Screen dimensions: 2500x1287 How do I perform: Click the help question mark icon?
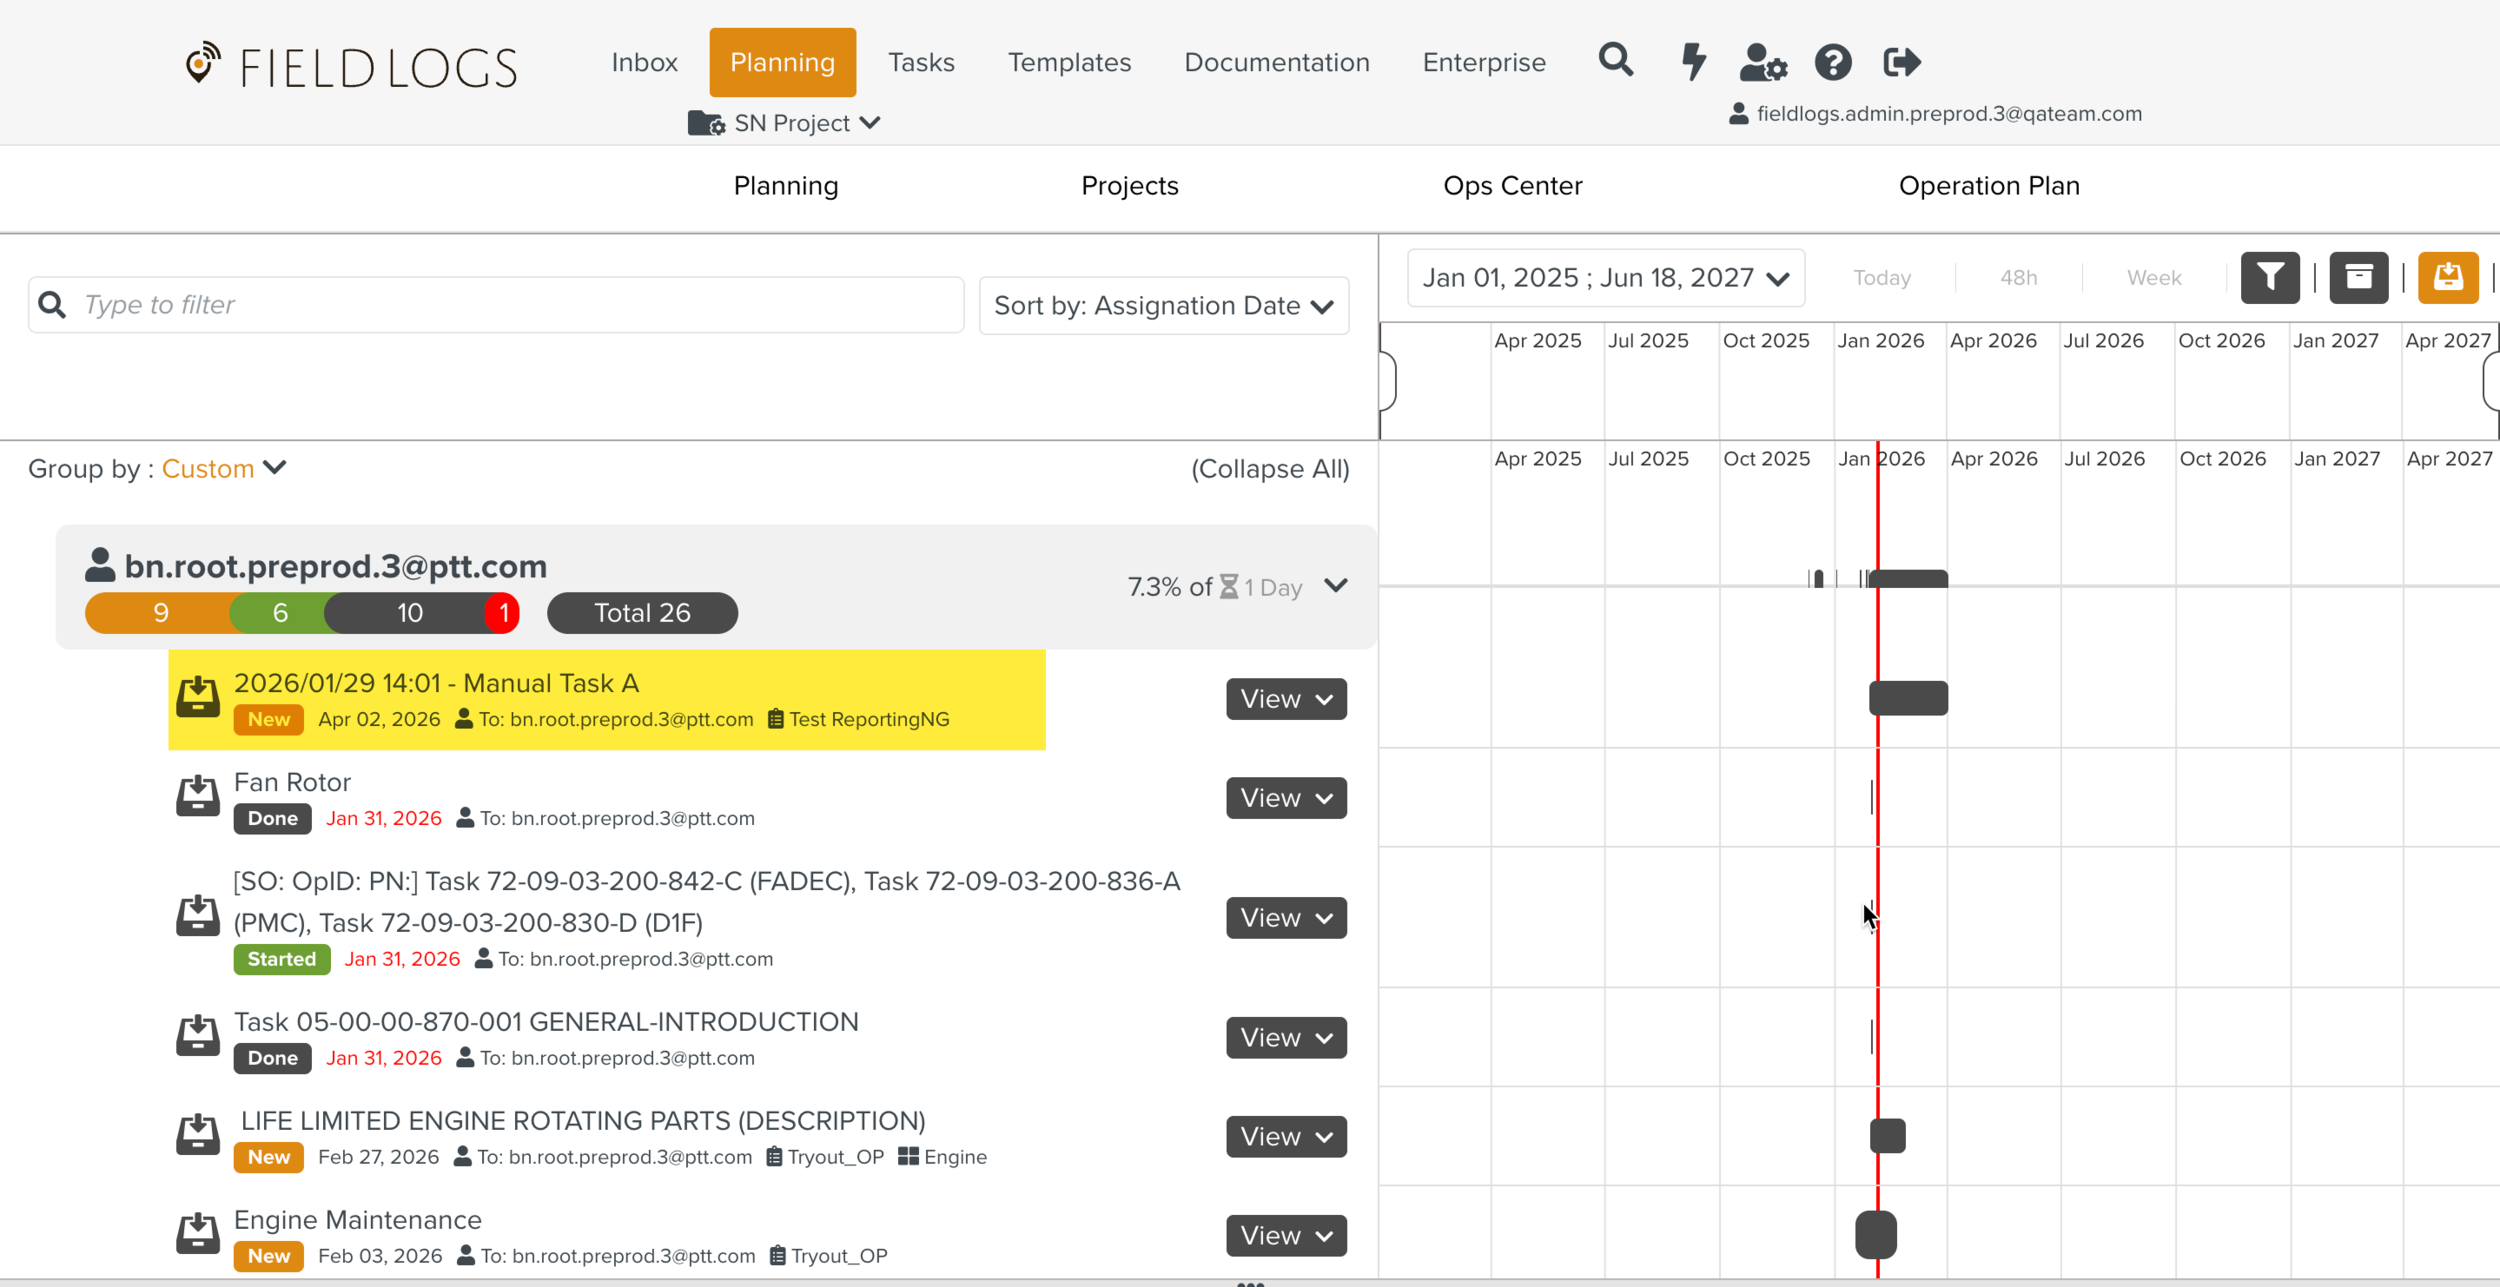pyautogui.click(x=1832, y=62)
